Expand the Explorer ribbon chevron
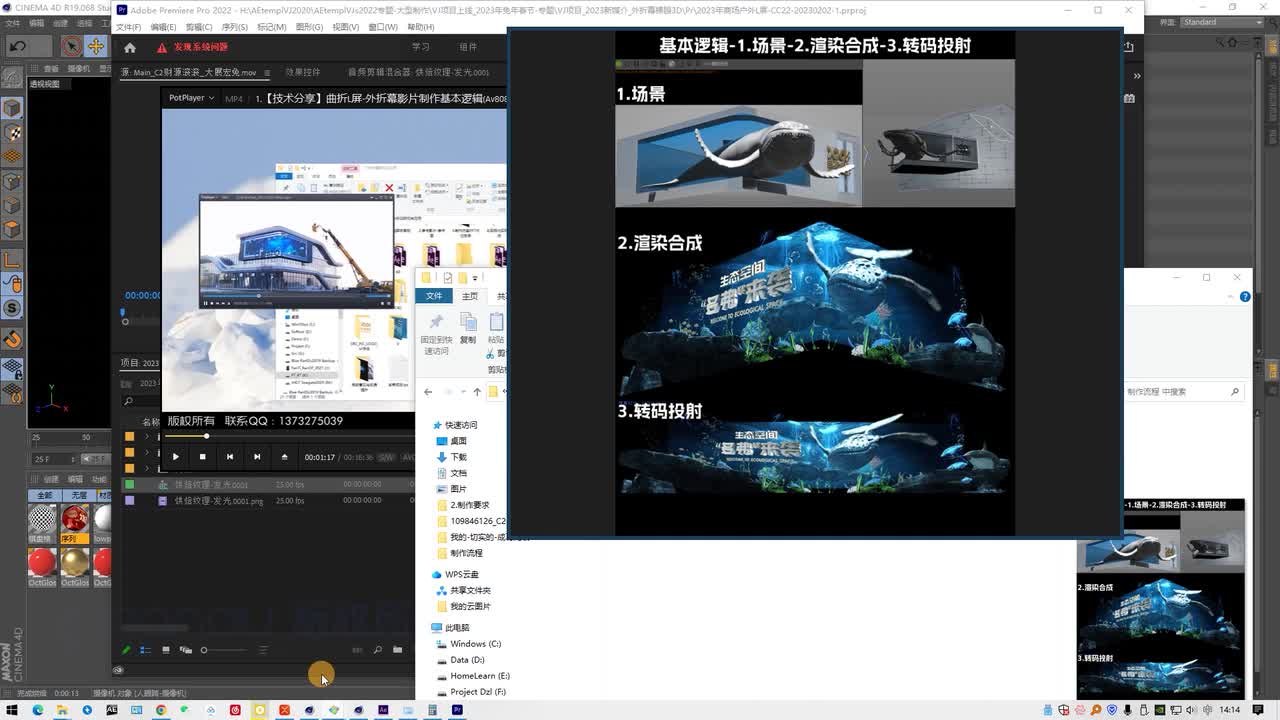This screenshot has height=720, width=1280. [1233, 297]
